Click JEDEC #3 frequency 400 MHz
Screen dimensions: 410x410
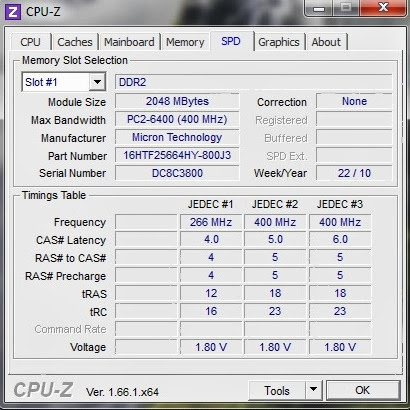[340, 222]
